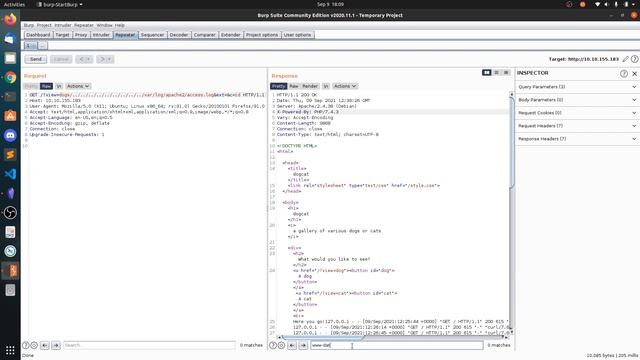Image resolution: width=640 pixels, height=360 pixels.
Task: Expand Response Headers section
Action: (x=577, y=139)
